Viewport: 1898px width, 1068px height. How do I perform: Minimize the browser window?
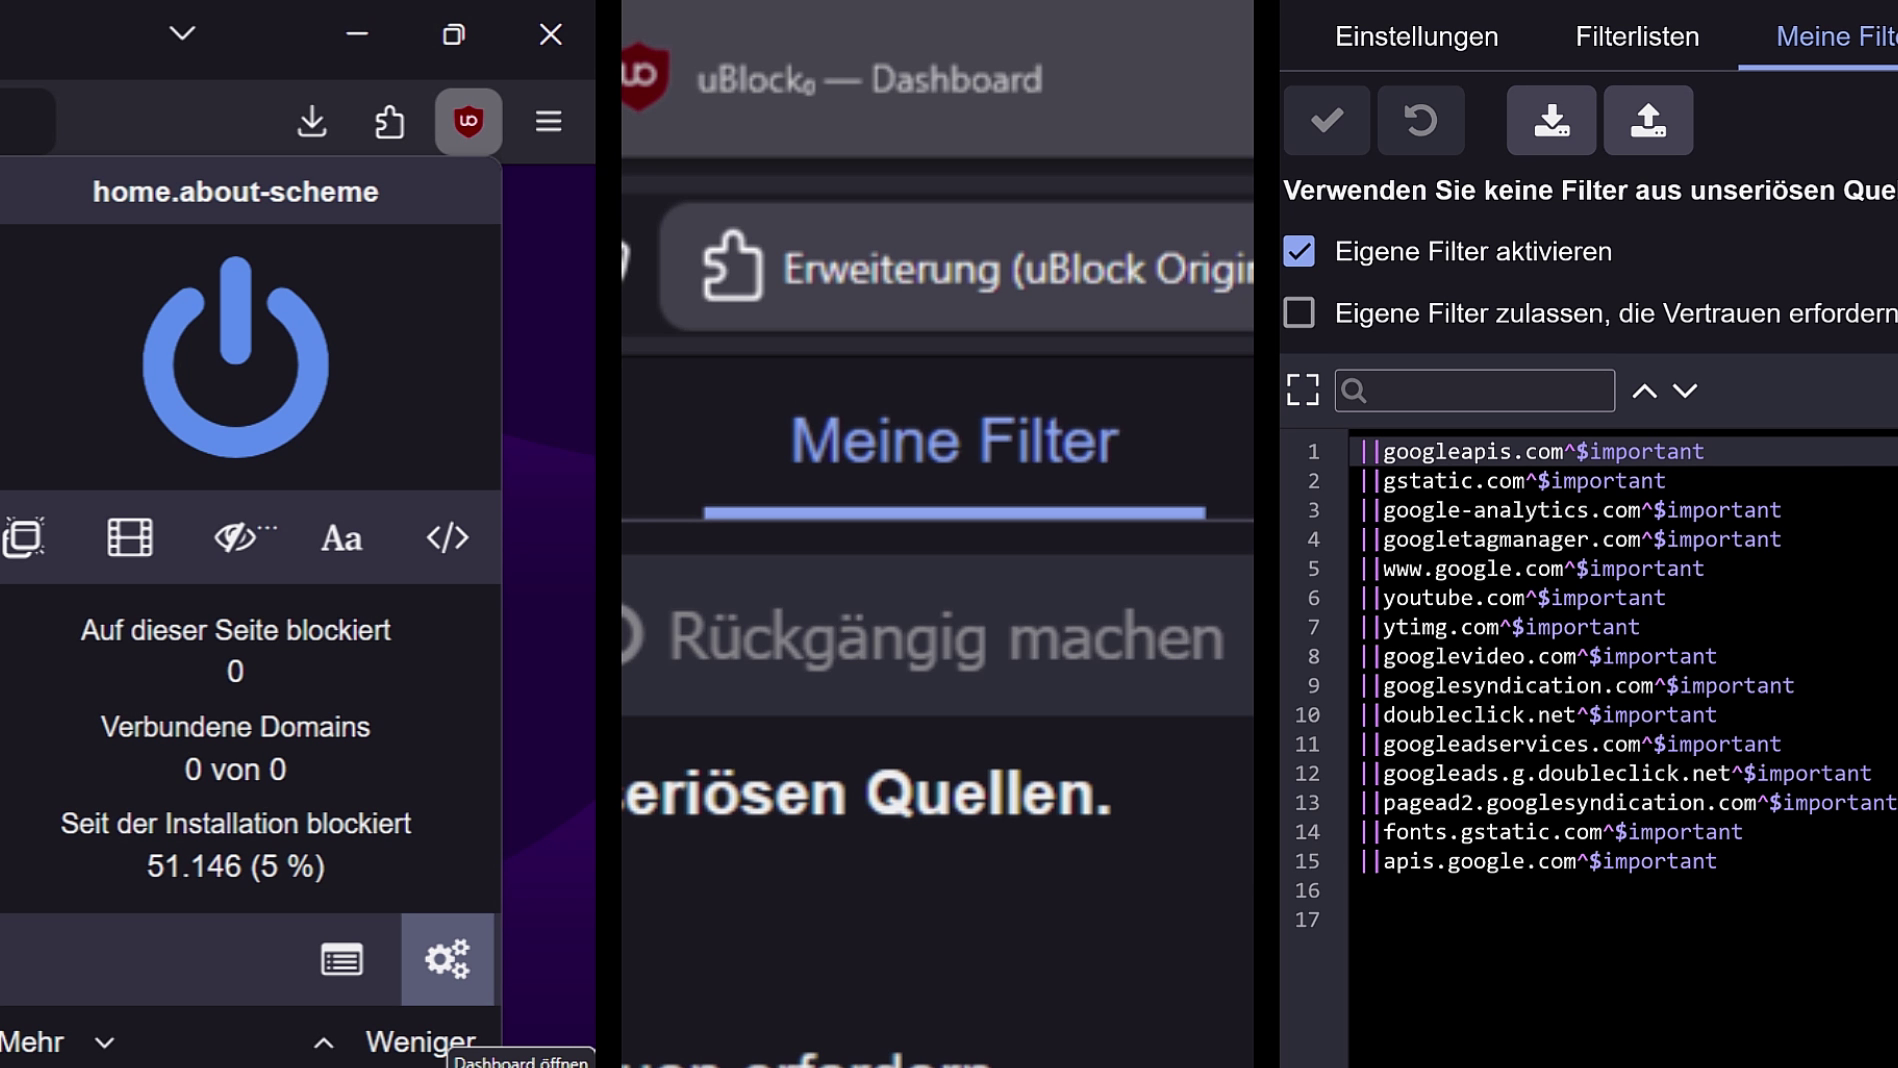click(x=357, y=34)
